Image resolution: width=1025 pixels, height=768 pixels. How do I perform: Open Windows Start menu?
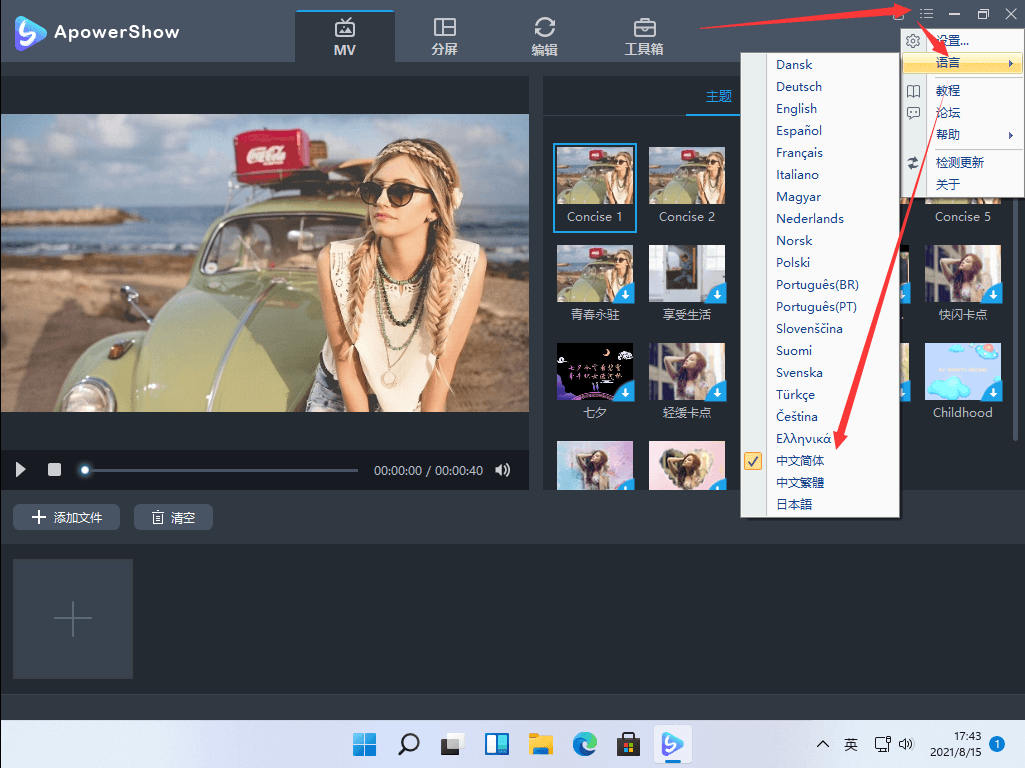(x=365, y=744)
